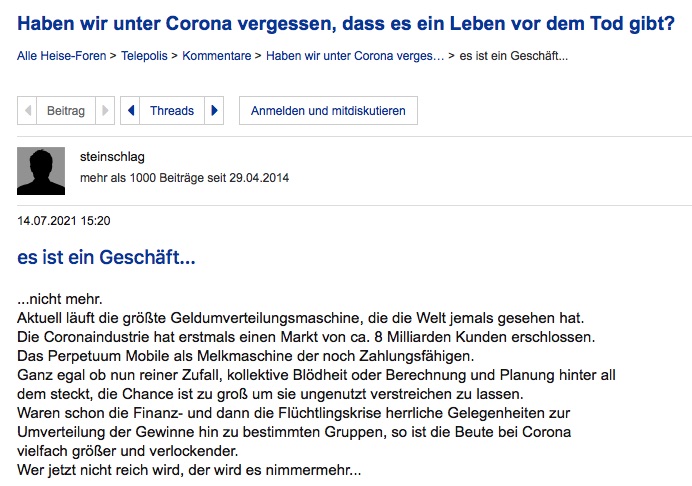Open the Threads overview button
The width and height of the screenshot is (692, 486).
pyautogui.click(x=172, y=111)
